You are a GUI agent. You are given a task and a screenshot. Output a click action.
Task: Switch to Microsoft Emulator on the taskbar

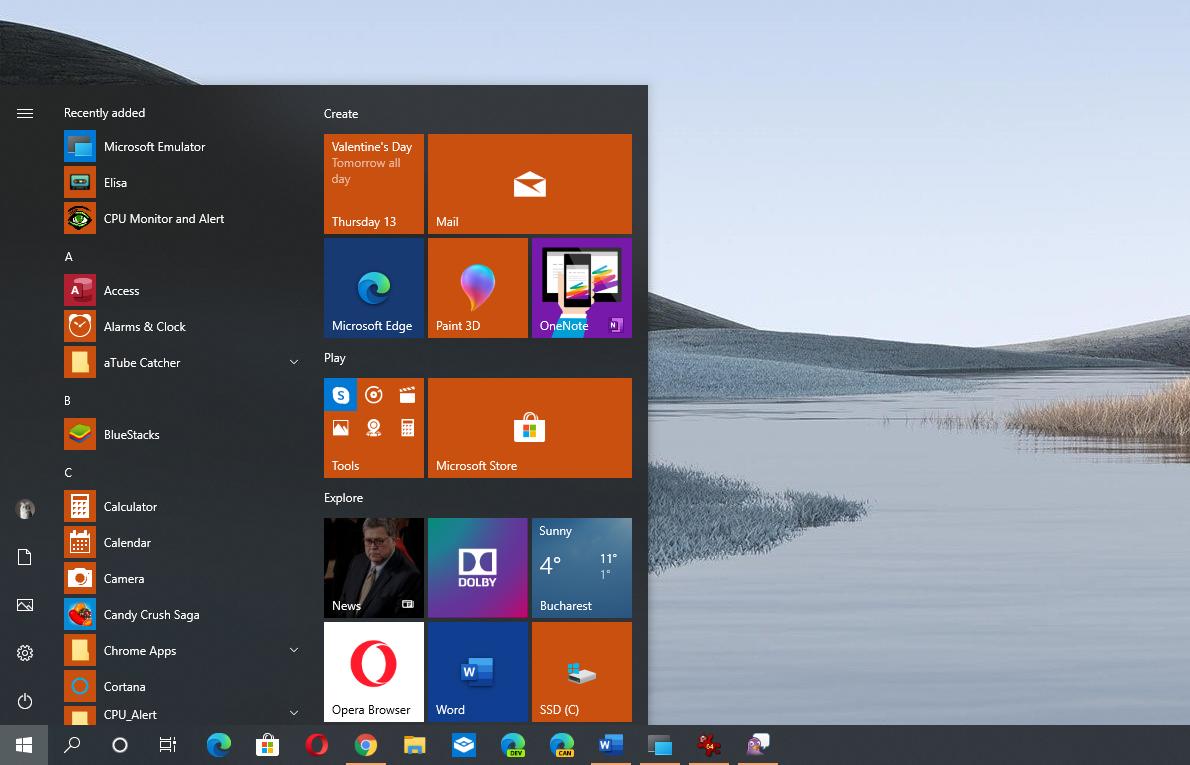[660, 745]
